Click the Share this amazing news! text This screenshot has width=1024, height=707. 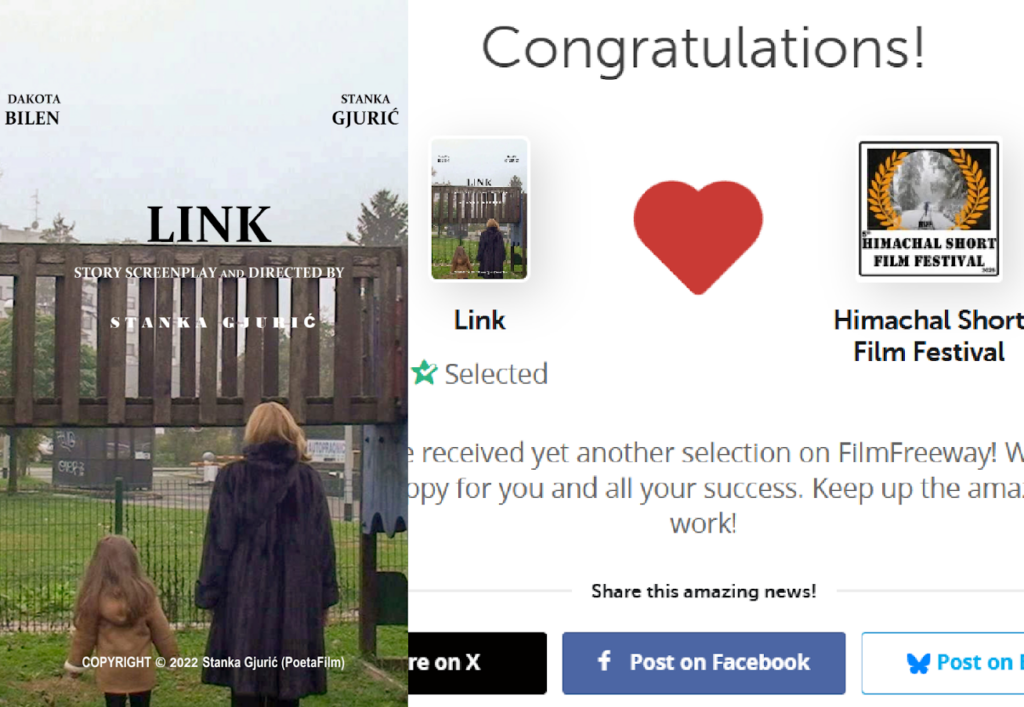tap(703, 591)
